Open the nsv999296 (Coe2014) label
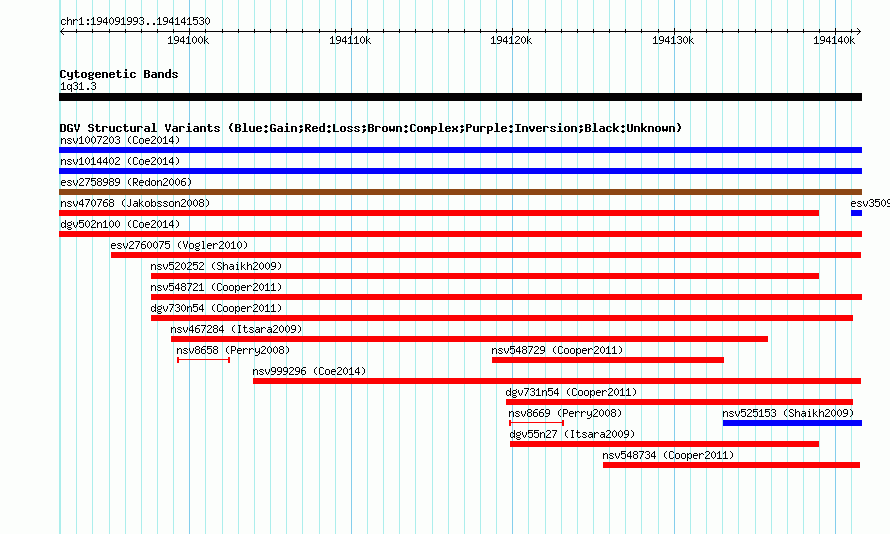Image resolution: width=890 pixels, height=534 pixels. pyautogui.click(x=309, y=371)
